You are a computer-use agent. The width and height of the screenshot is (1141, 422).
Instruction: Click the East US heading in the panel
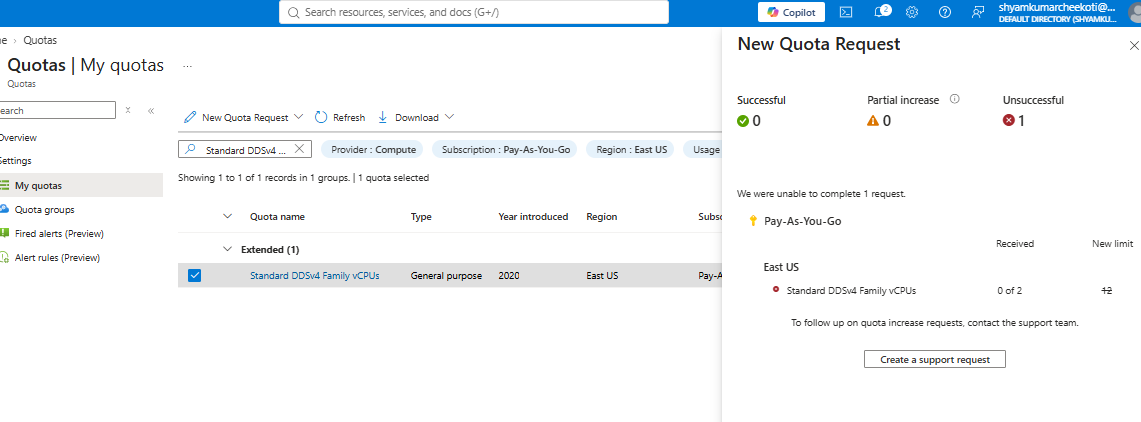pyautogui.click(x=781, y=267)
